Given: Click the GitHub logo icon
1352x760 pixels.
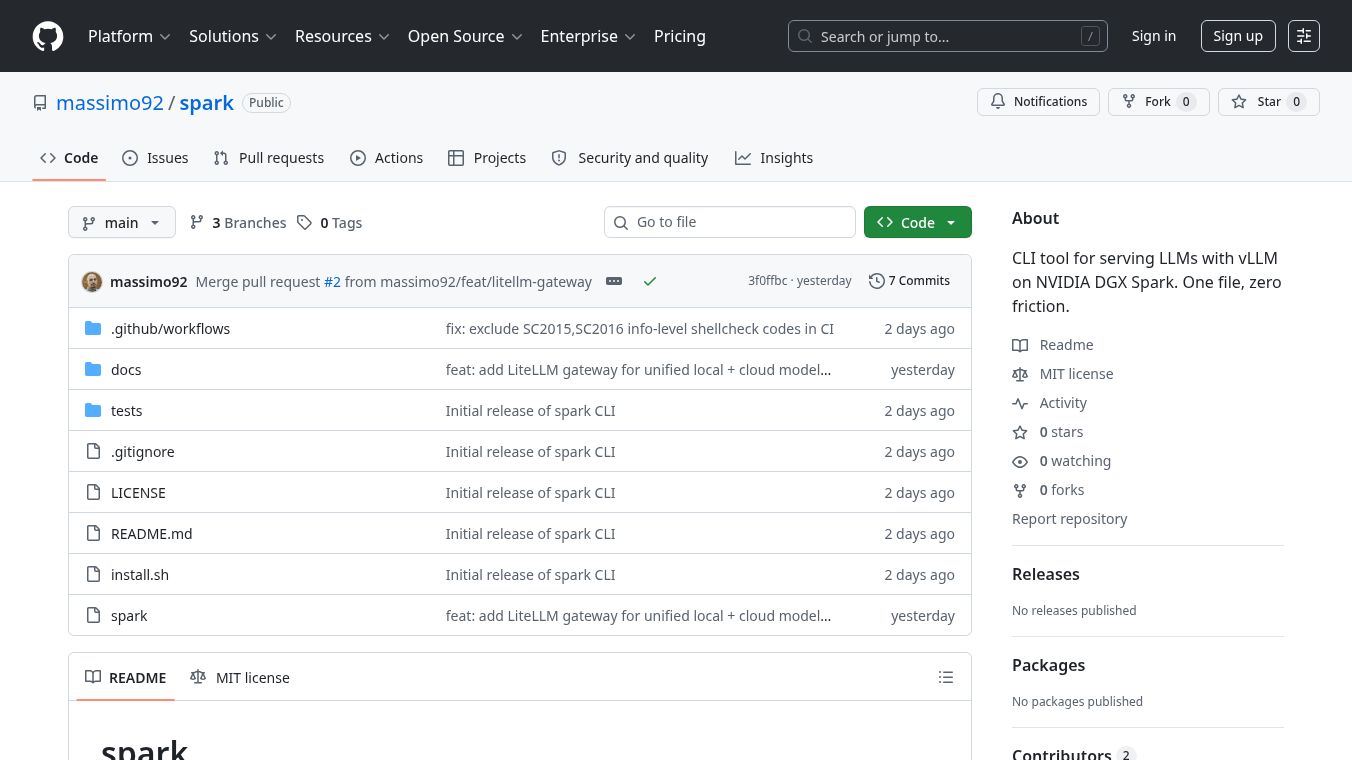Looking at the screenshot, I should point(48,36).
